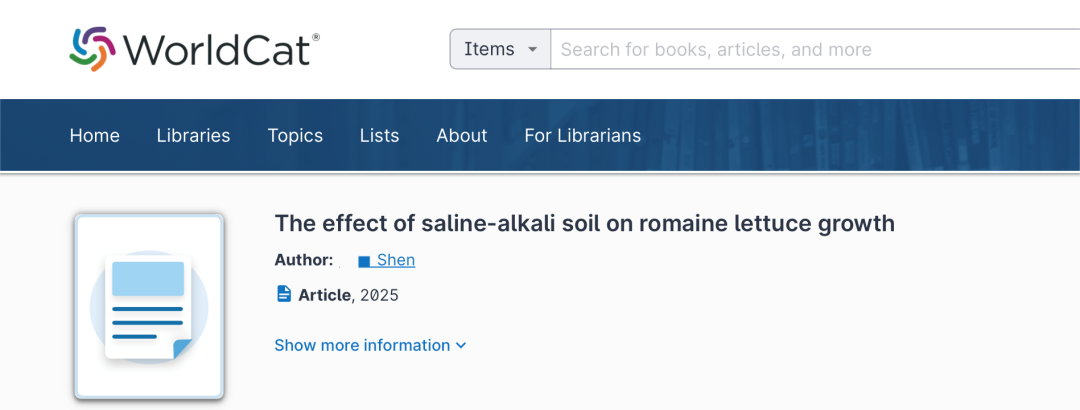1080x410 pixels.
Task: Open the Items search scope dropdown
Action: 500,50
